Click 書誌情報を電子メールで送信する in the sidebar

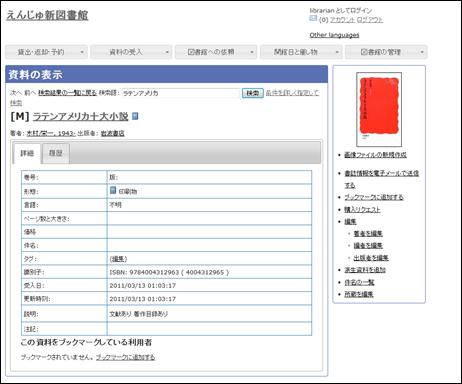(x=381, y=179)
